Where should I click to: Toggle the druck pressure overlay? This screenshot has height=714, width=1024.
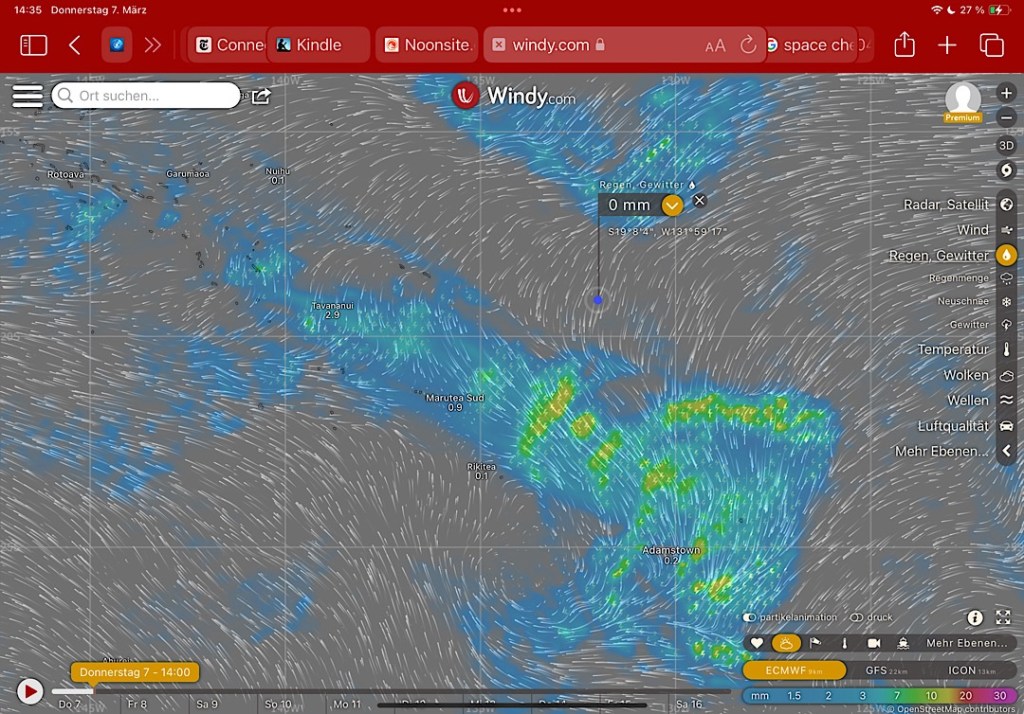[856, 618]
